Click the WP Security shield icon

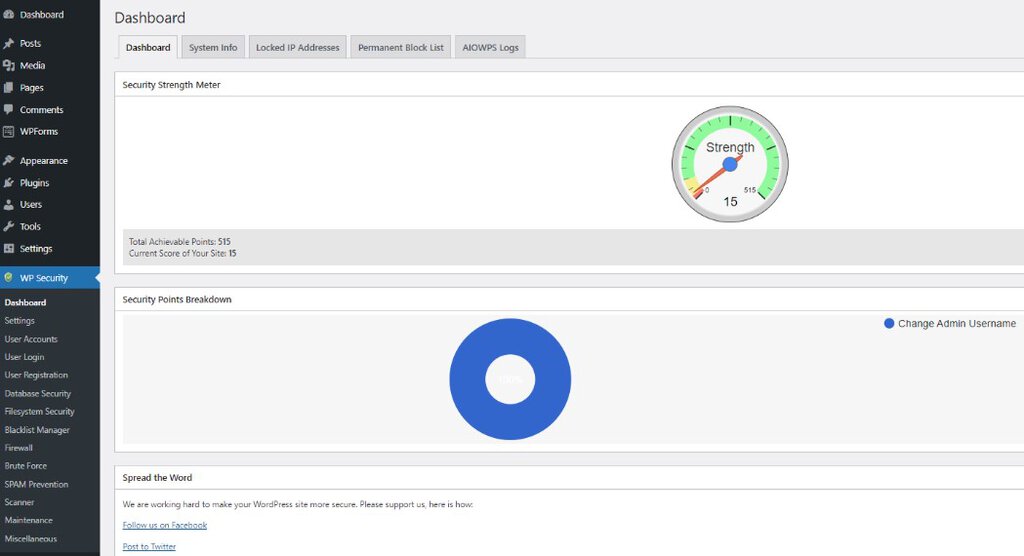[x=8, y=278]
